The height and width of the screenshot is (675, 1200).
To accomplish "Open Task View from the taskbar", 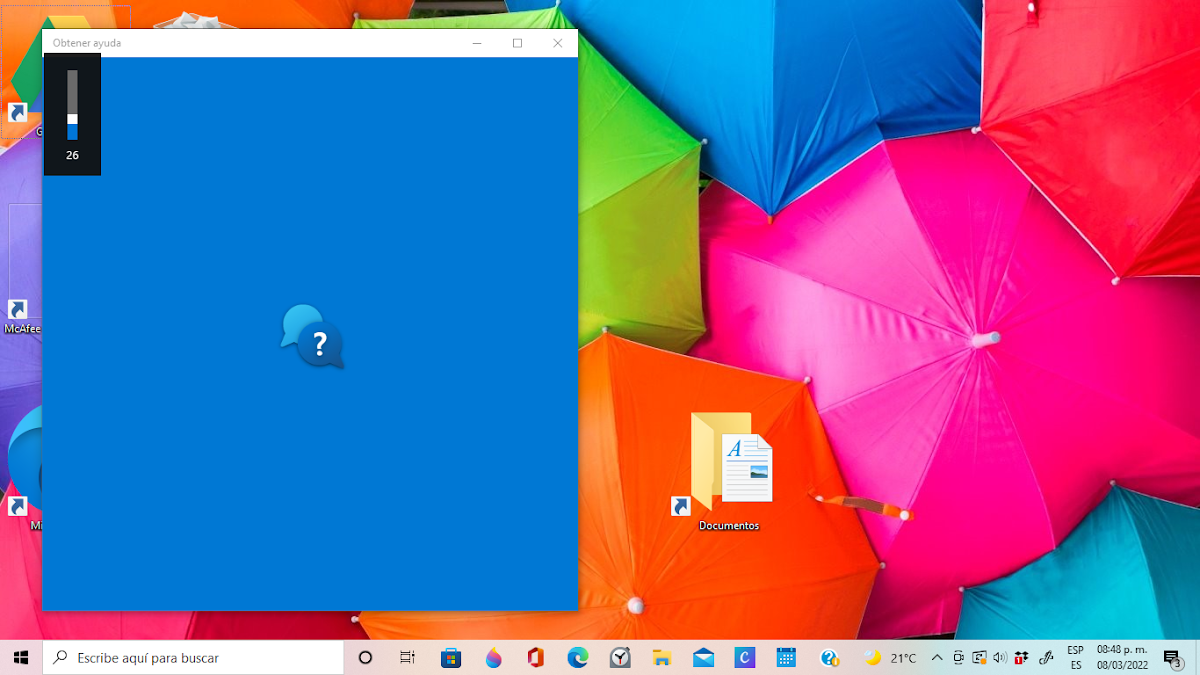I will pos(407,657).
